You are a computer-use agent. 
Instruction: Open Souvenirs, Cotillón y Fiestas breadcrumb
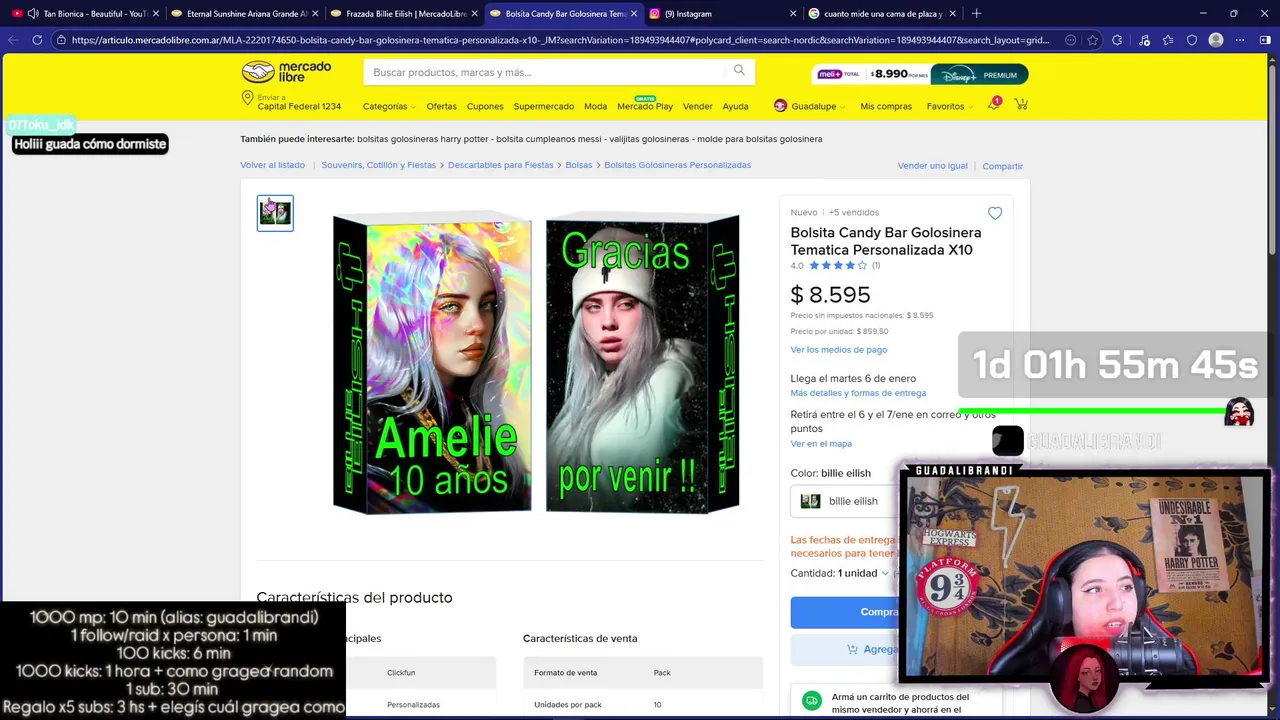379,165
